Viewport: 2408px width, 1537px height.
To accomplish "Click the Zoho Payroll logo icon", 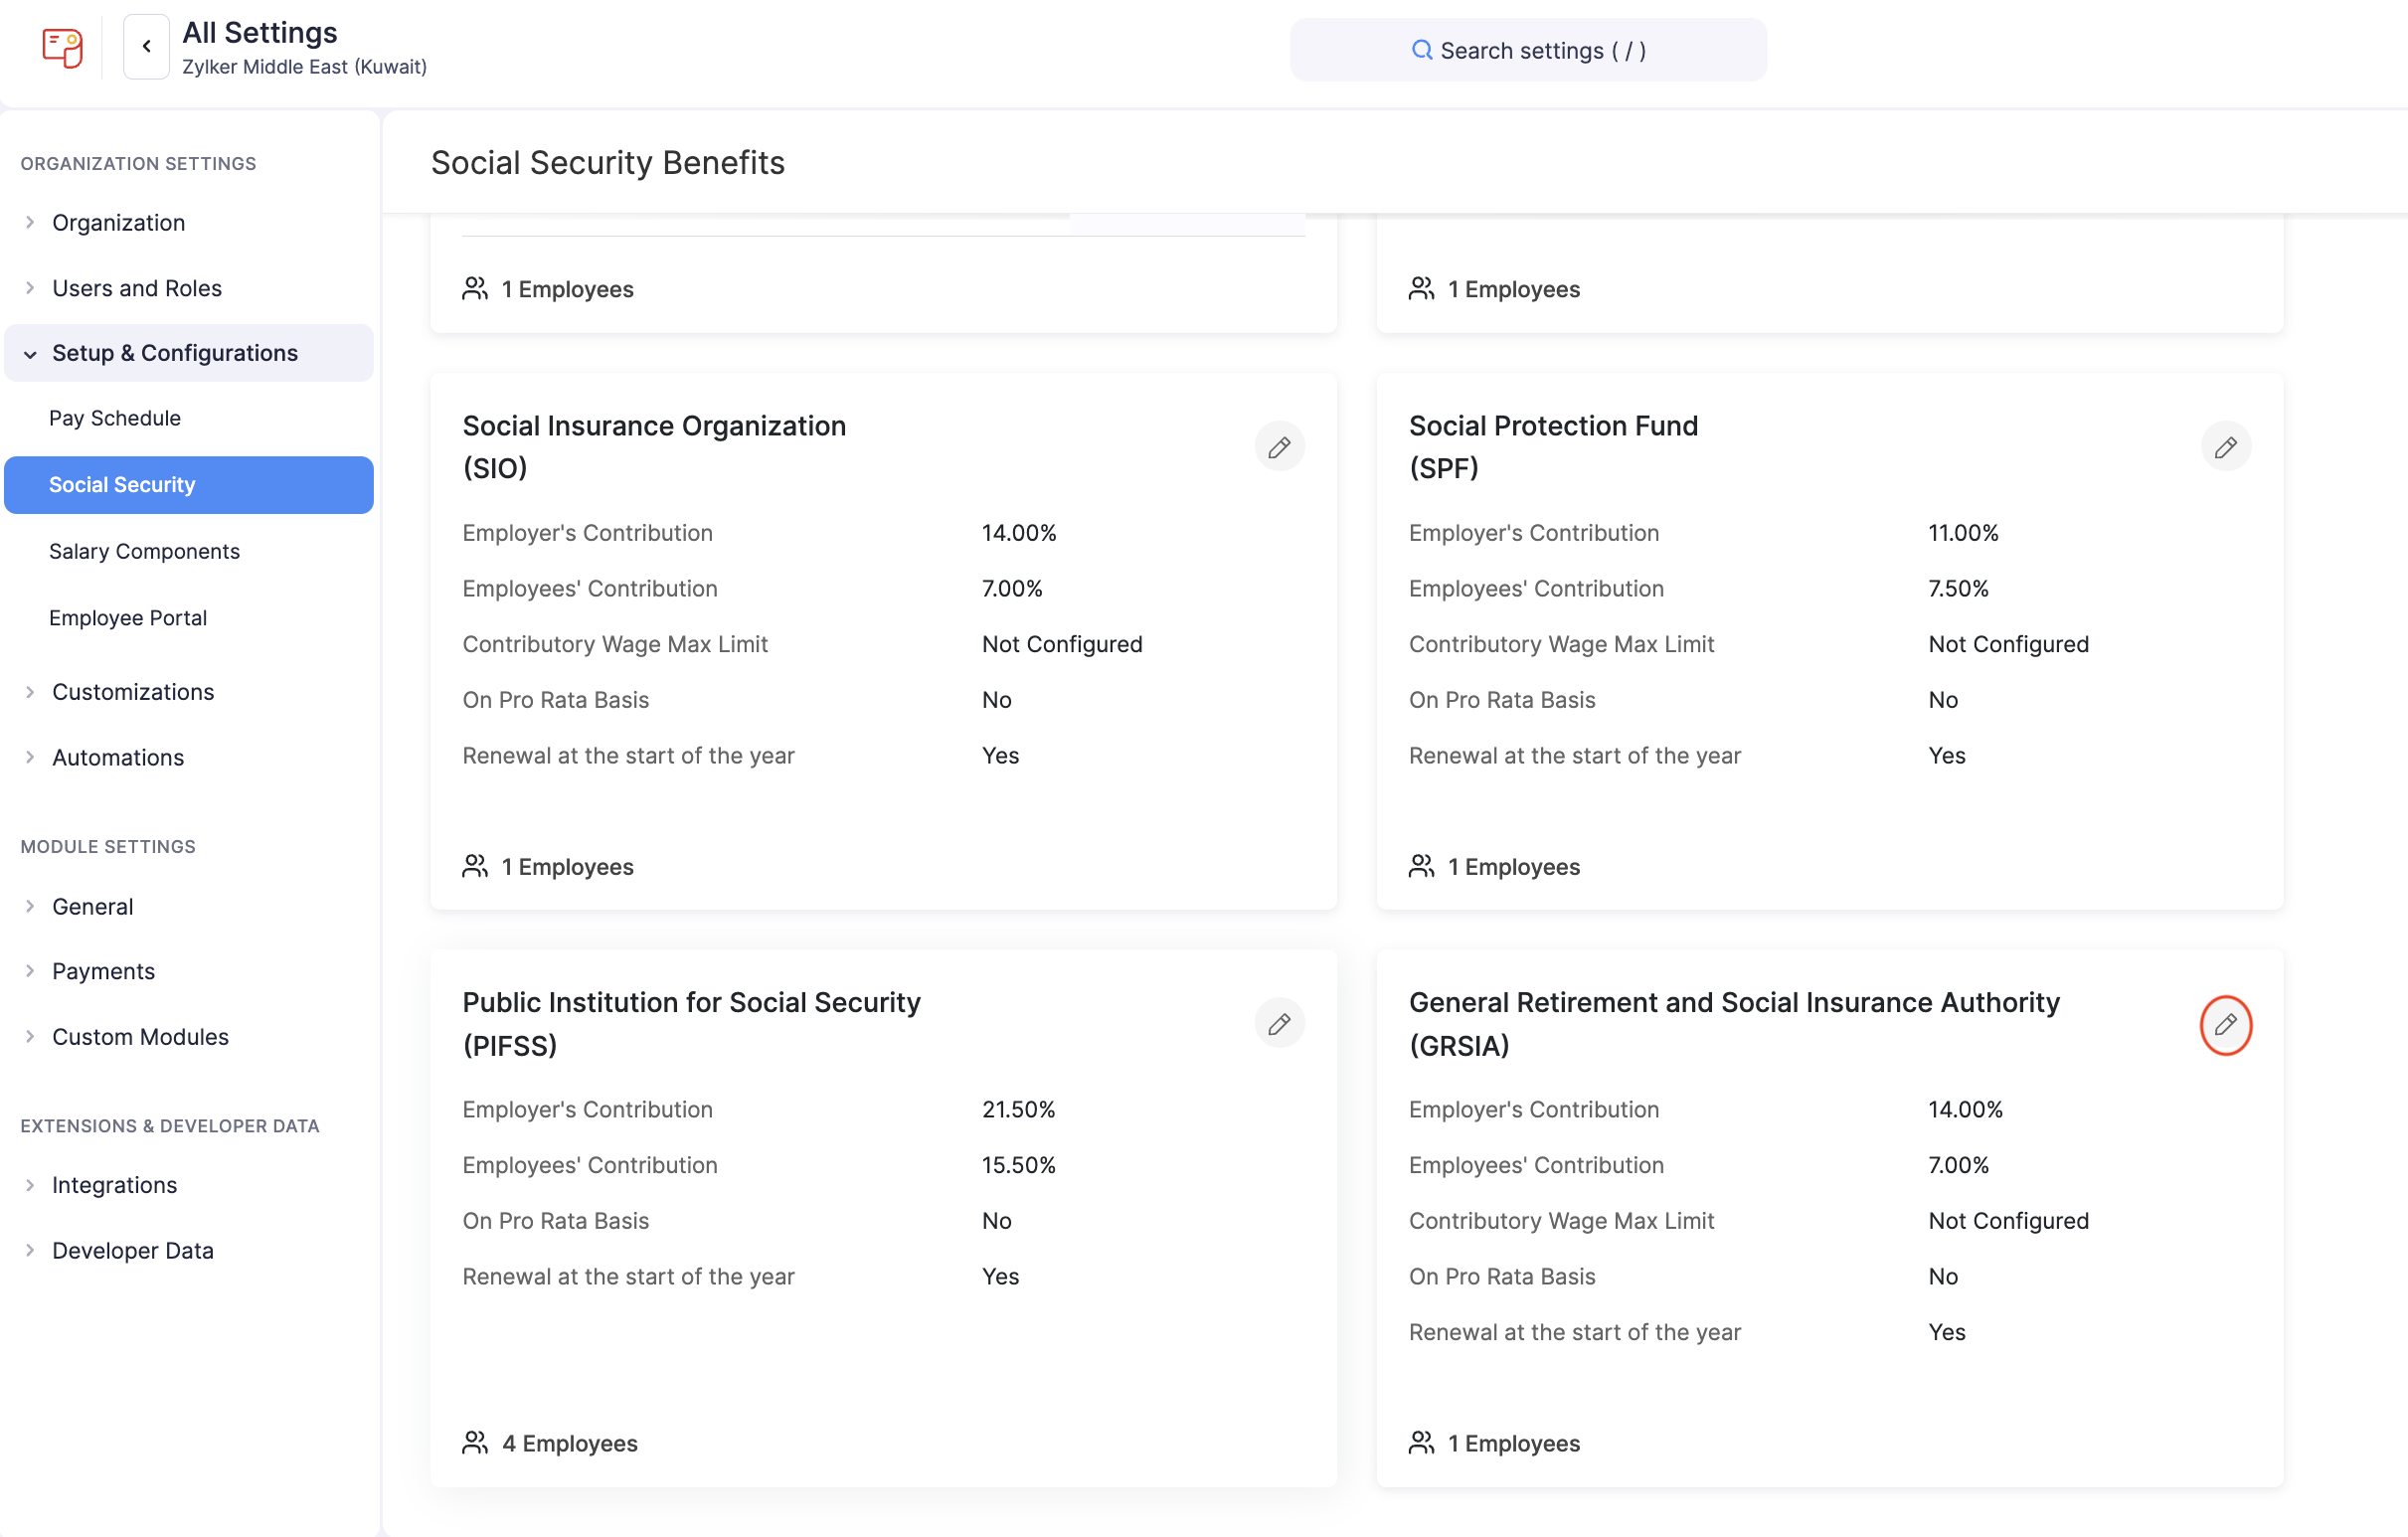I will point(62,47).
